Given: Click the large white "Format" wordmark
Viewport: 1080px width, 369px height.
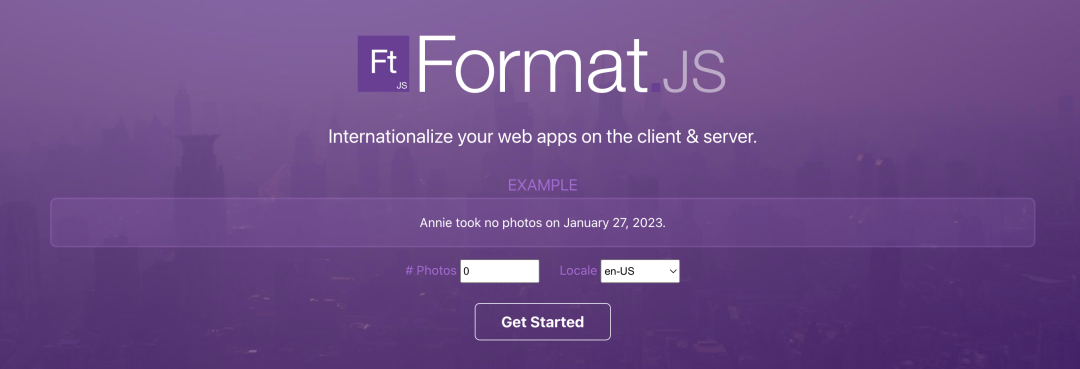Looking at the screenshot, I should 532,64.
